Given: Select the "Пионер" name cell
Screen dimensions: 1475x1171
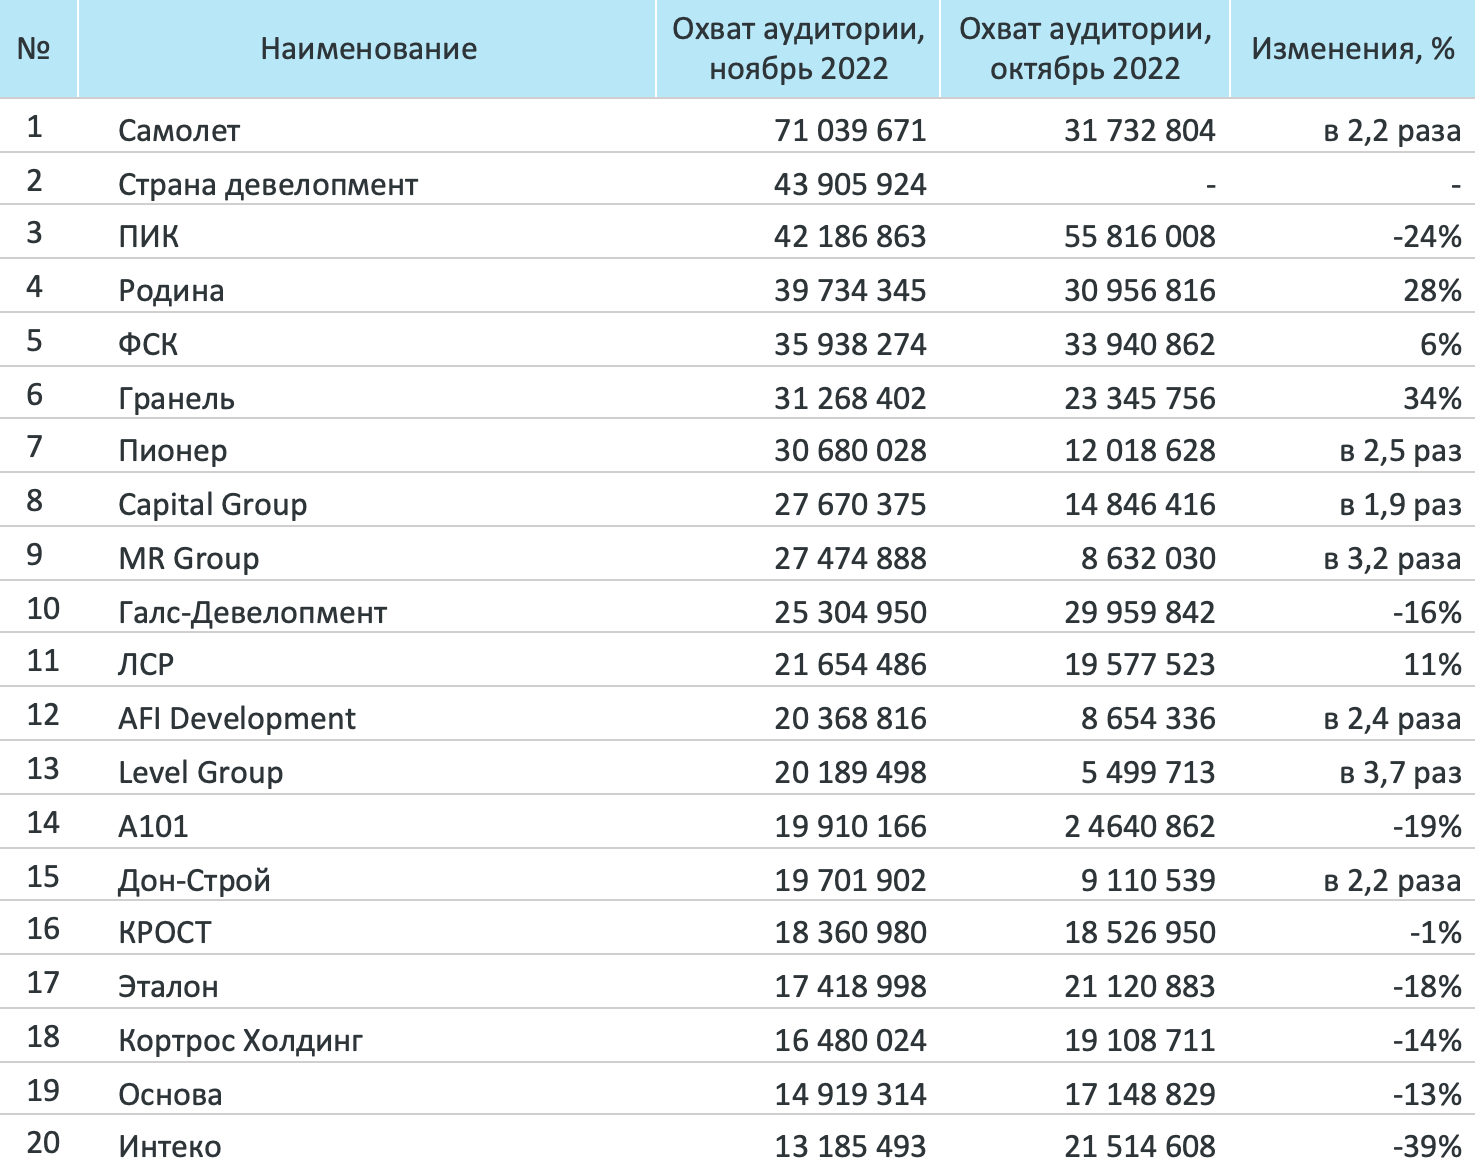Looking at the screenshot, I should pos(173,451).
